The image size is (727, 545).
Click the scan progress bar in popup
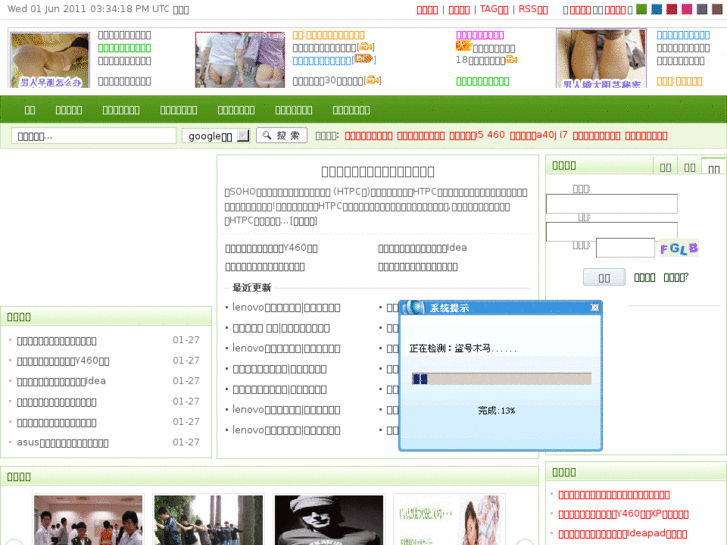point(501,379)
